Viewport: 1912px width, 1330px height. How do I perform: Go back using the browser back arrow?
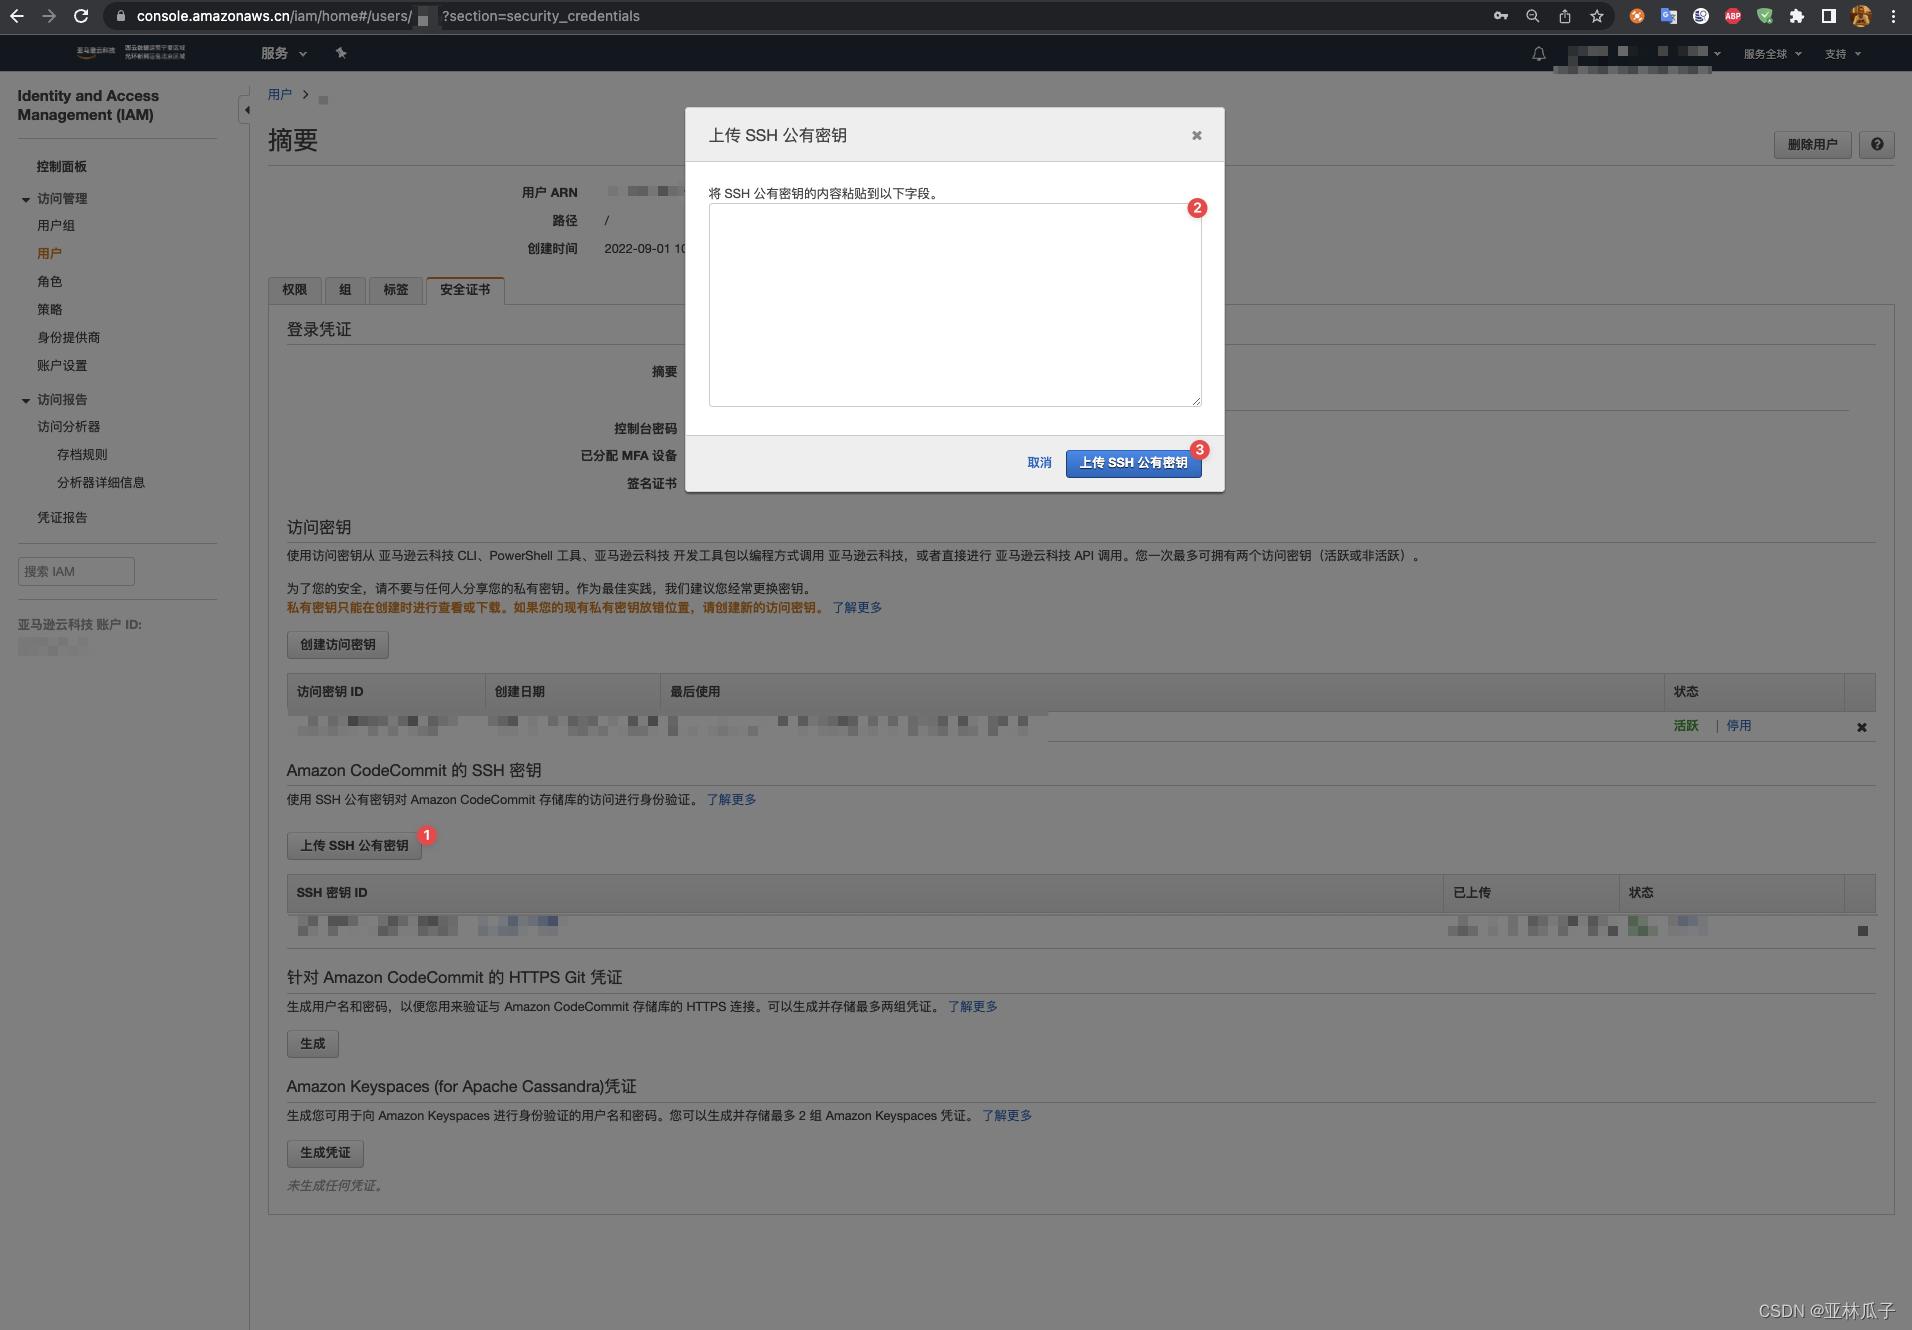click(x=16, y=16)
